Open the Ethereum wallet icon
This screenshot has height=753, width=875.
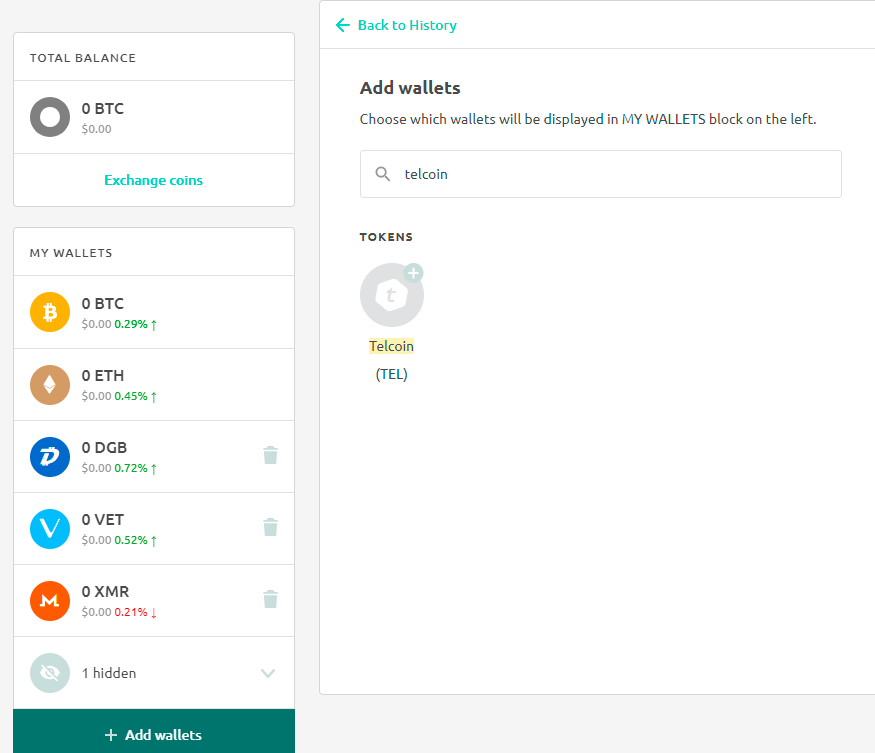(x=50, y=385)
